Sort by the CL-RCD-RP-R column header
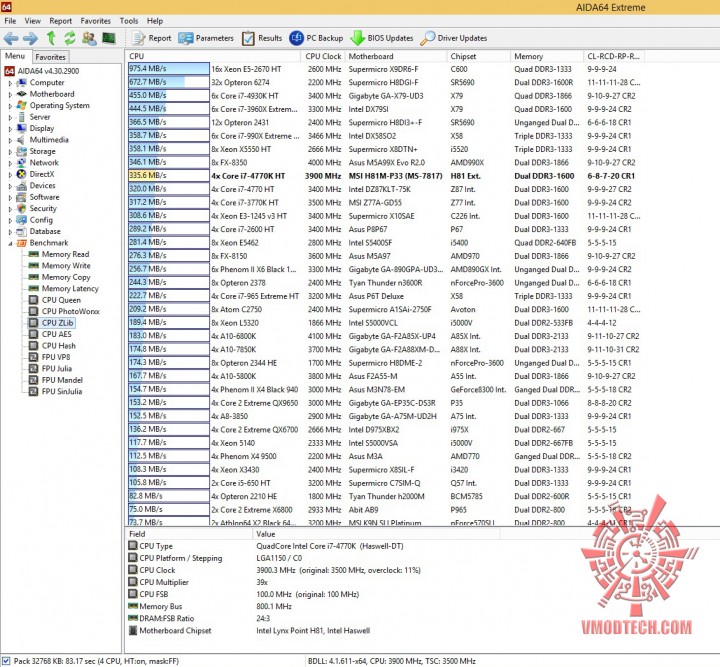 613,56
